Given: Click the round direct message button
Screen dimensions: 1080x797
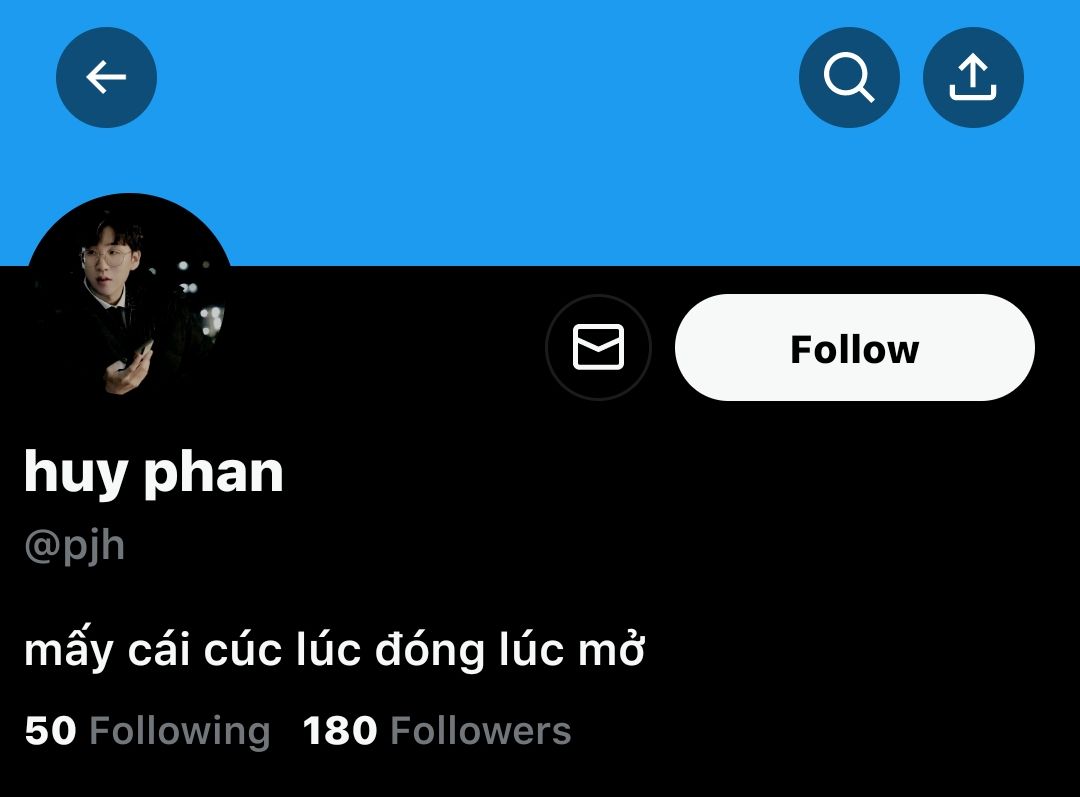Looking at the screenshot, I should tap(599, 347).
